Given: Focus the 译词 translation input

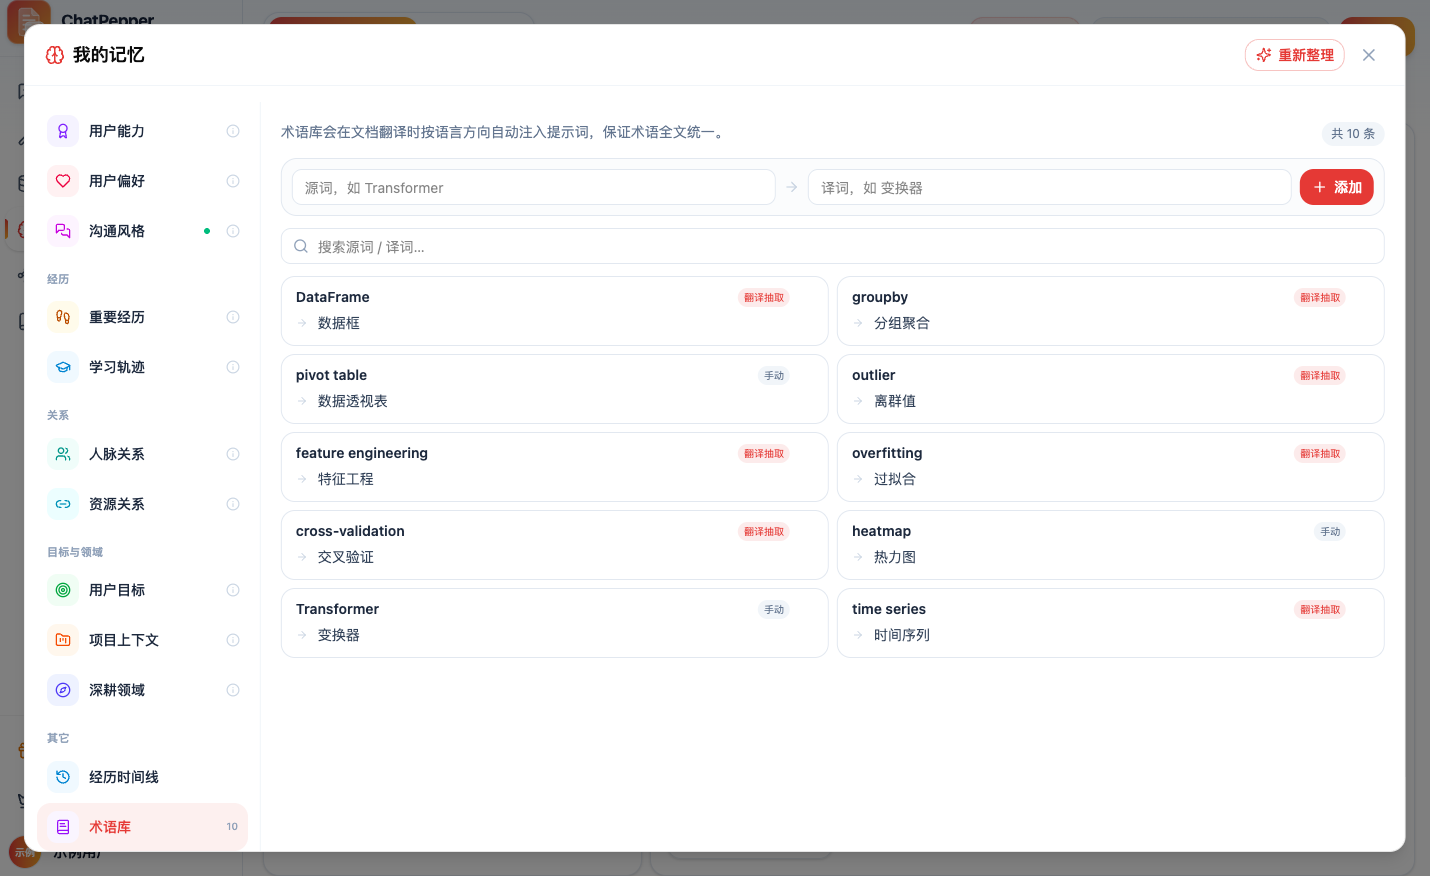Looking at the screenshot, I should (1049, 187).
